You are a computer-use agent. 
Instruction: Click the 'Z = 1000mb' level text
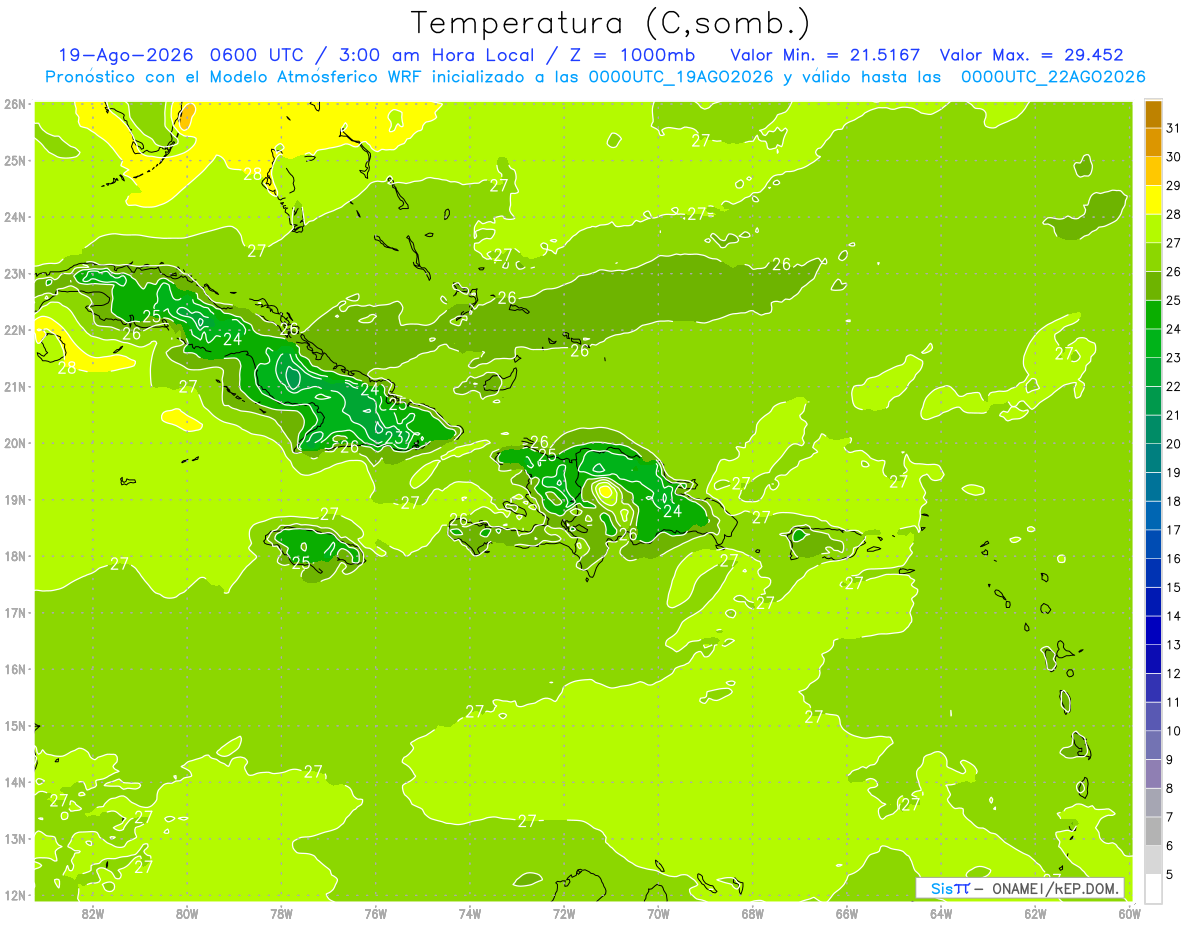(x=631, y=56)
